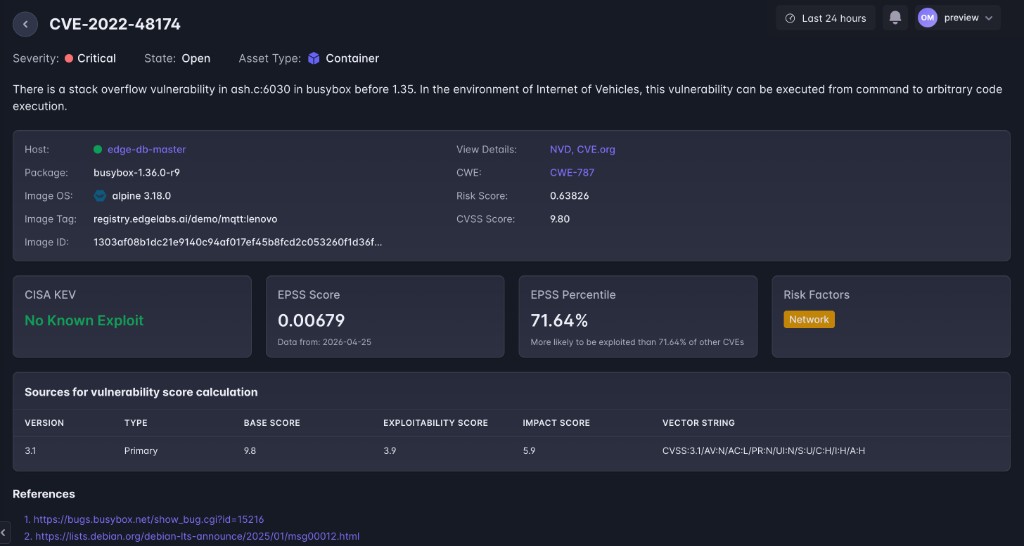Screen dimensions: 1024x546
Task: Click the Open state value
Action: tap(196, 58)
